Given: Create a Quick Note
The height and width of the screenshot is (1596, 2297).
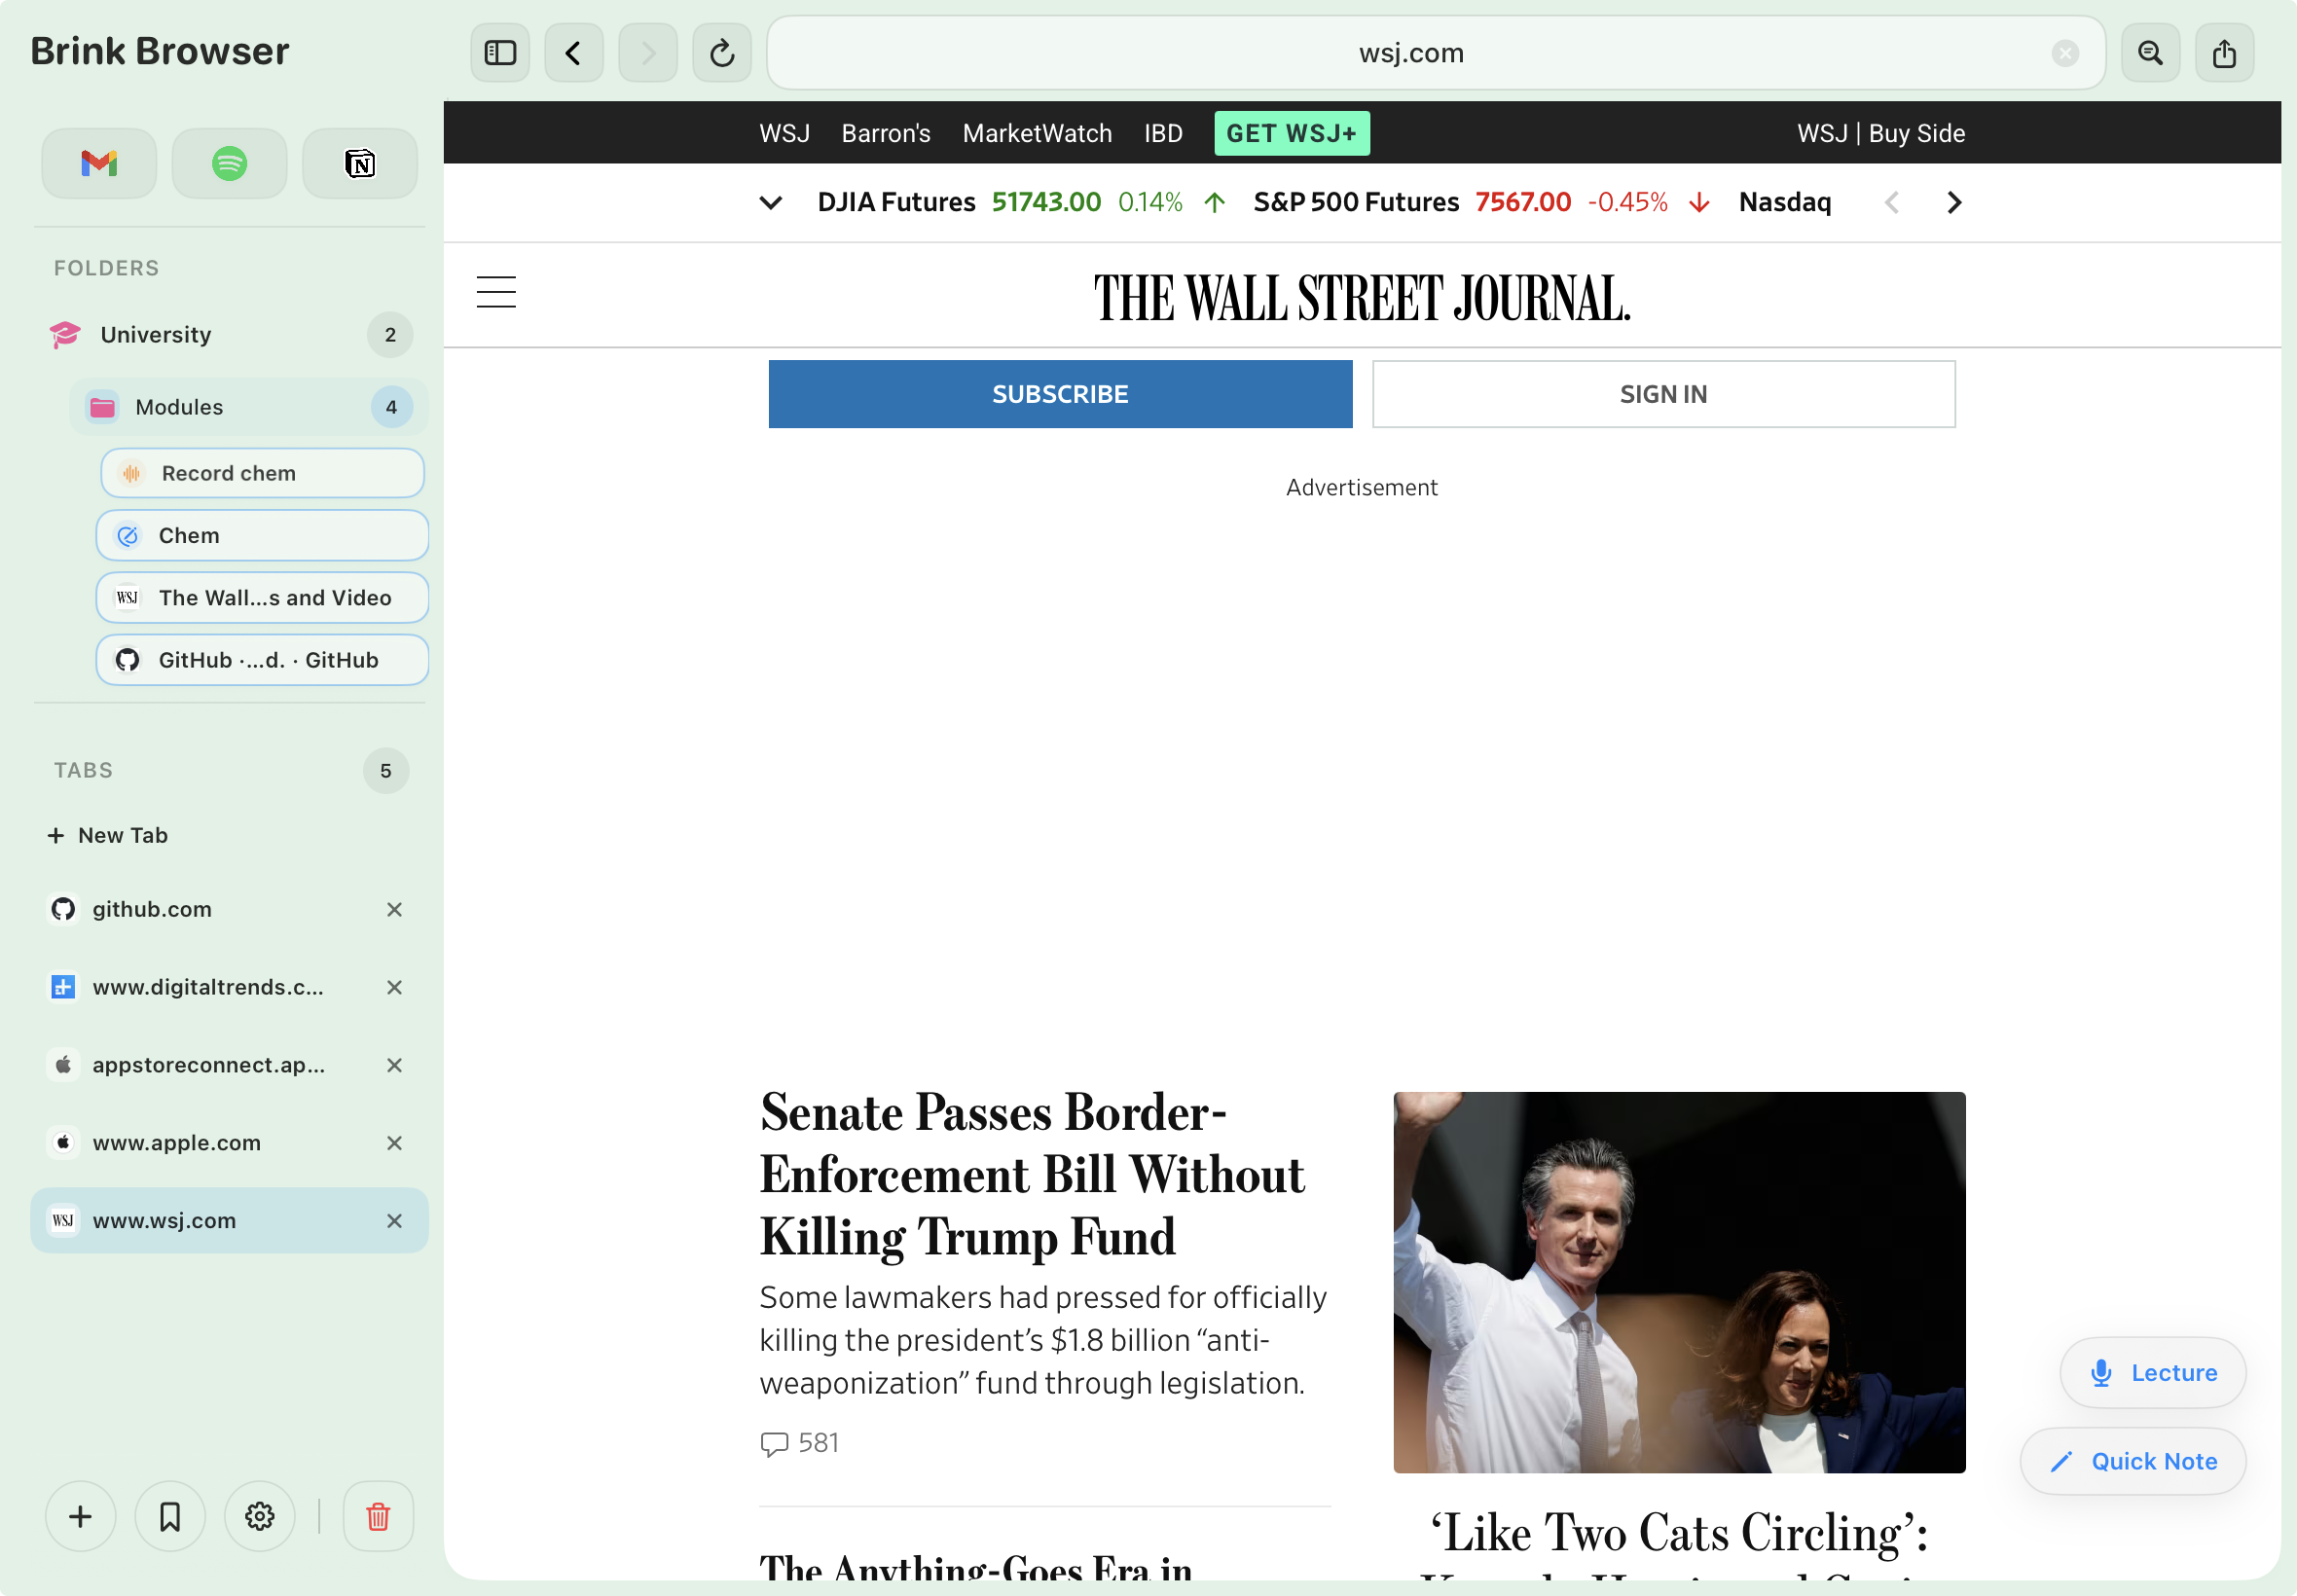Looking at the screenshot, I should pyautogui.click(x=2133, y=1461).
